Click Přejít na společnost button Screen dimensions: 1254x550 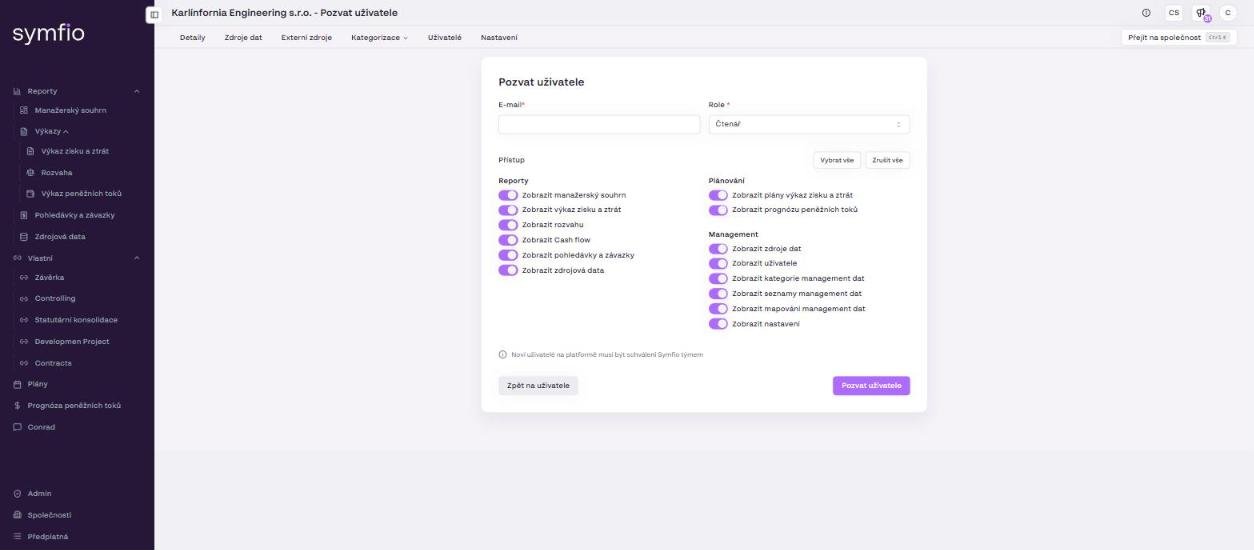point(1179,37)
